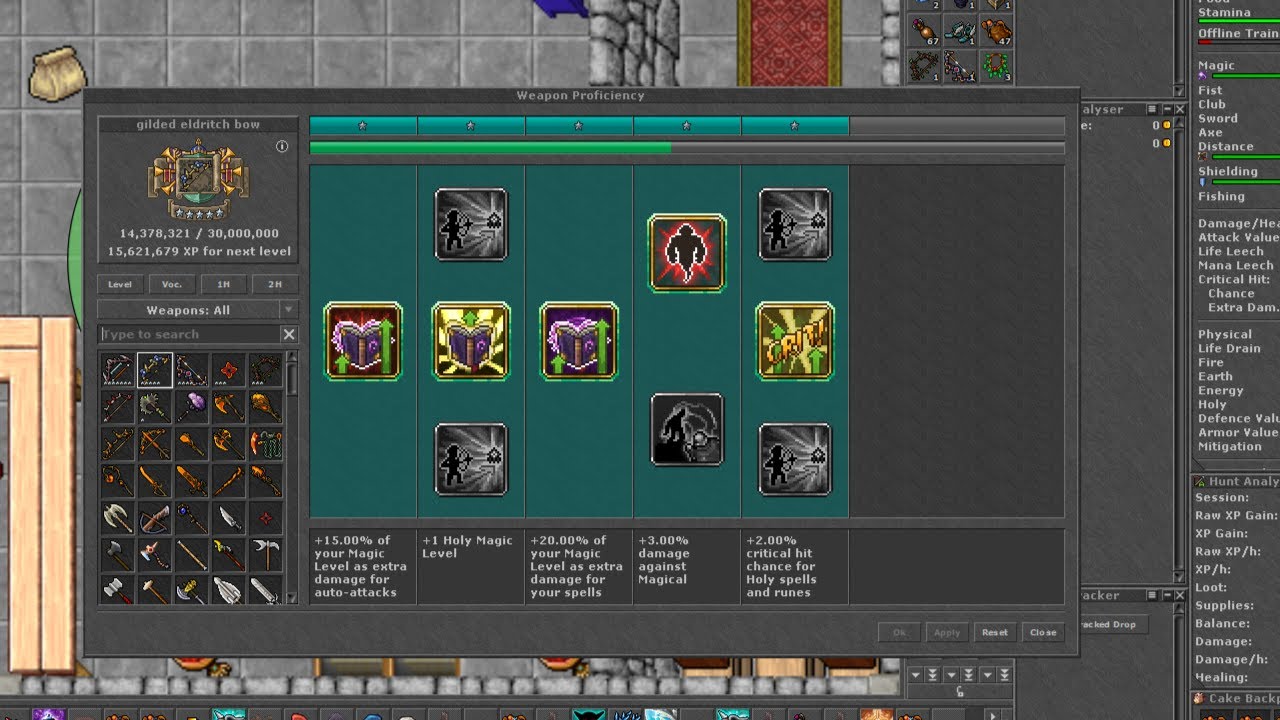This screenshot has width=1280, height=720.
Task: Pick the greyed top perk in fifth column
Action: 795,224
